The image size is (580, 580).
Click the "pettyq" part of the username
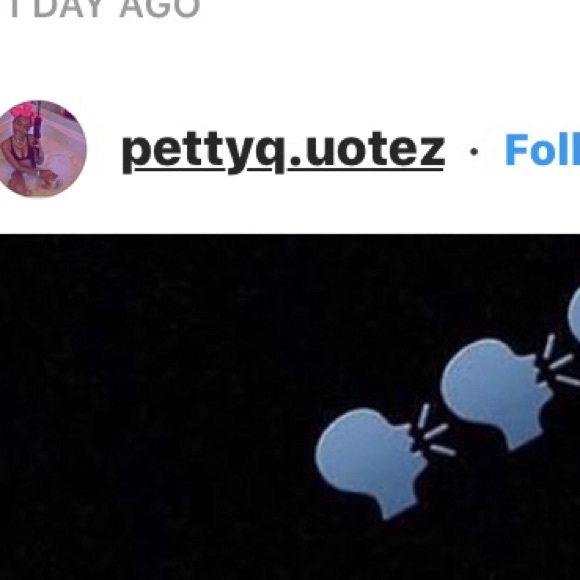203,154
